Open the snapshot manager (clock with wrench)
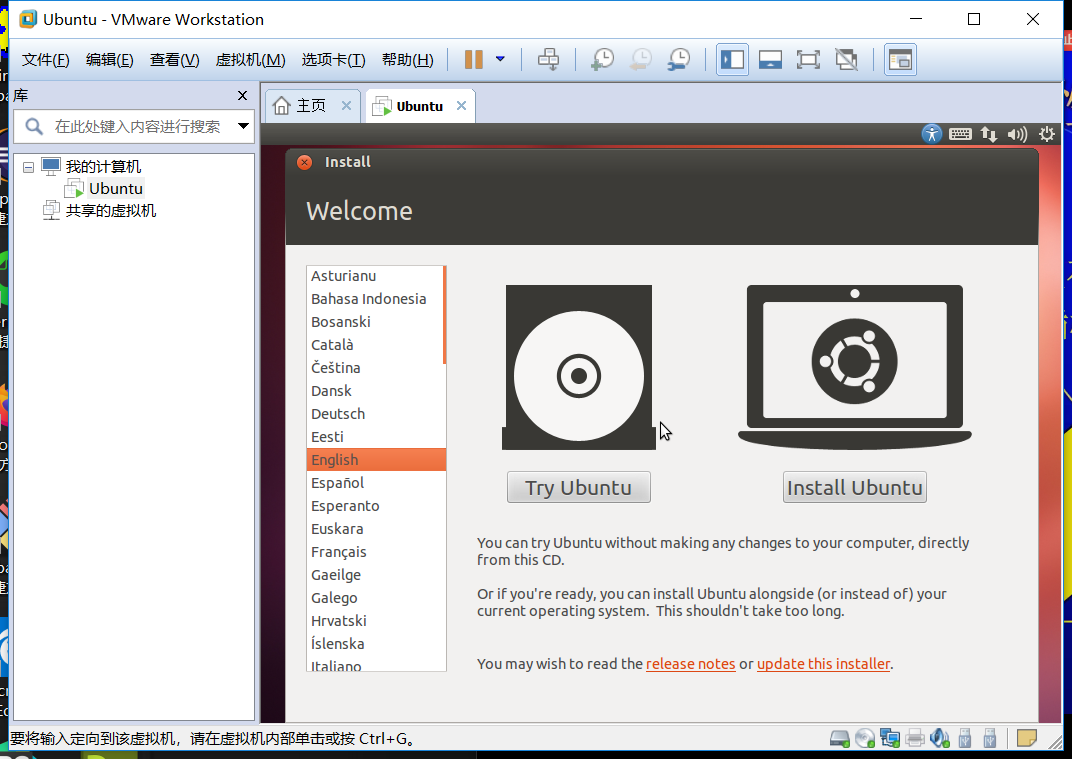 679,59
